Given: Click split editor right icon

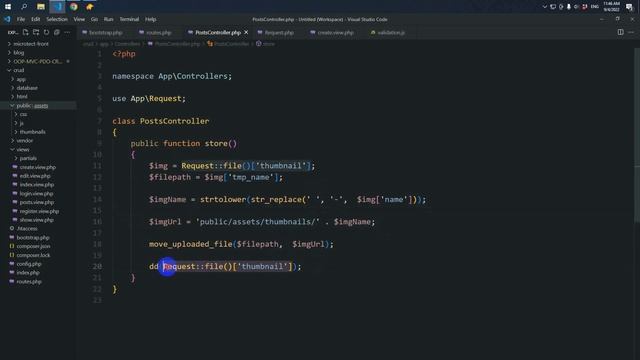Looking at the screenshot, I should pos(620,32).
